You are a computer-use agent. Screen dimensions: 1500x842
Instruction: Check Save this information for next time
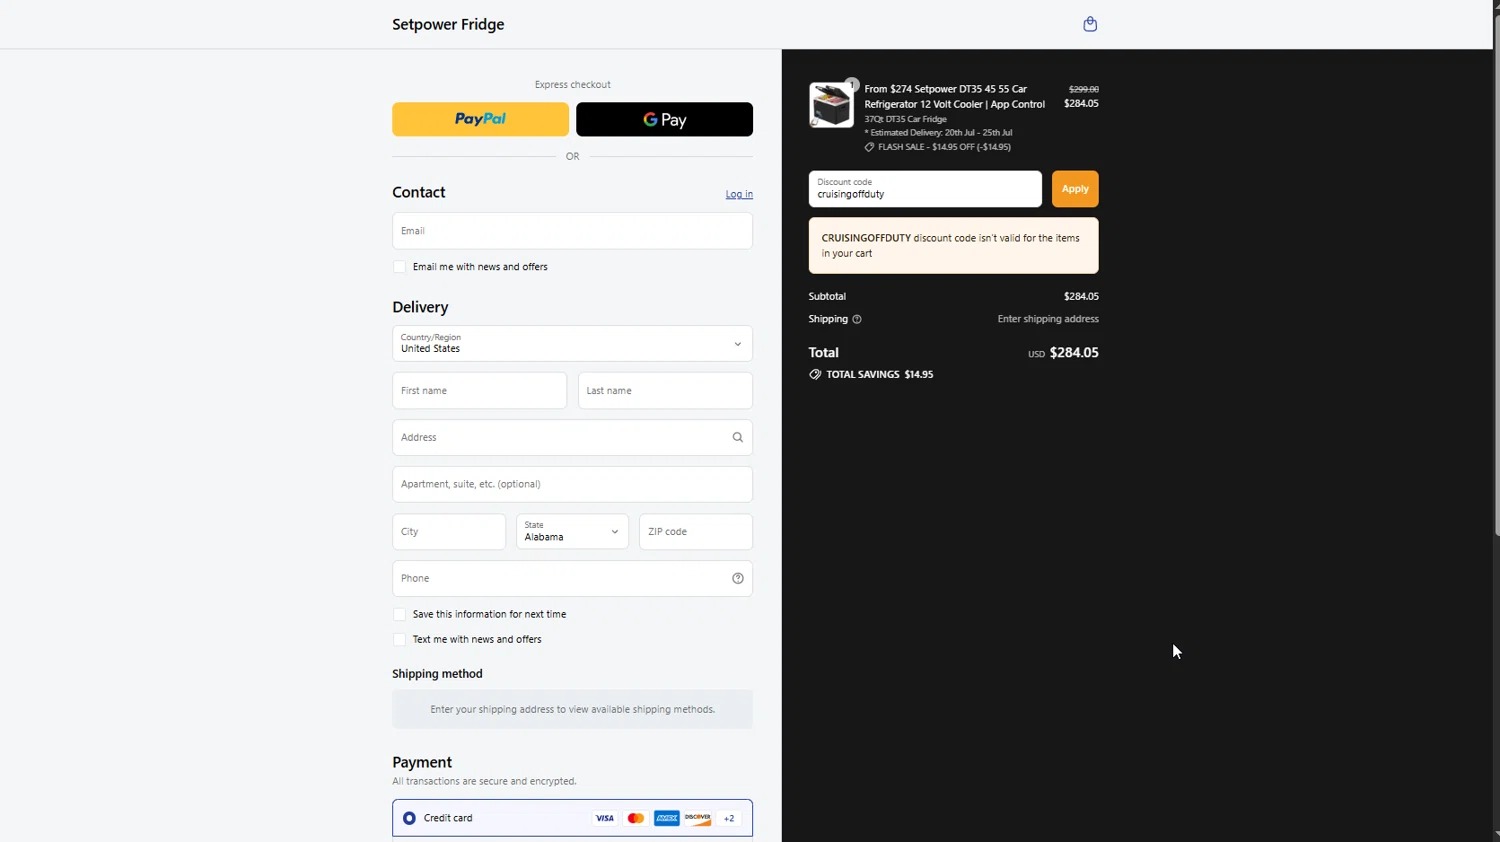click(400, 614)
